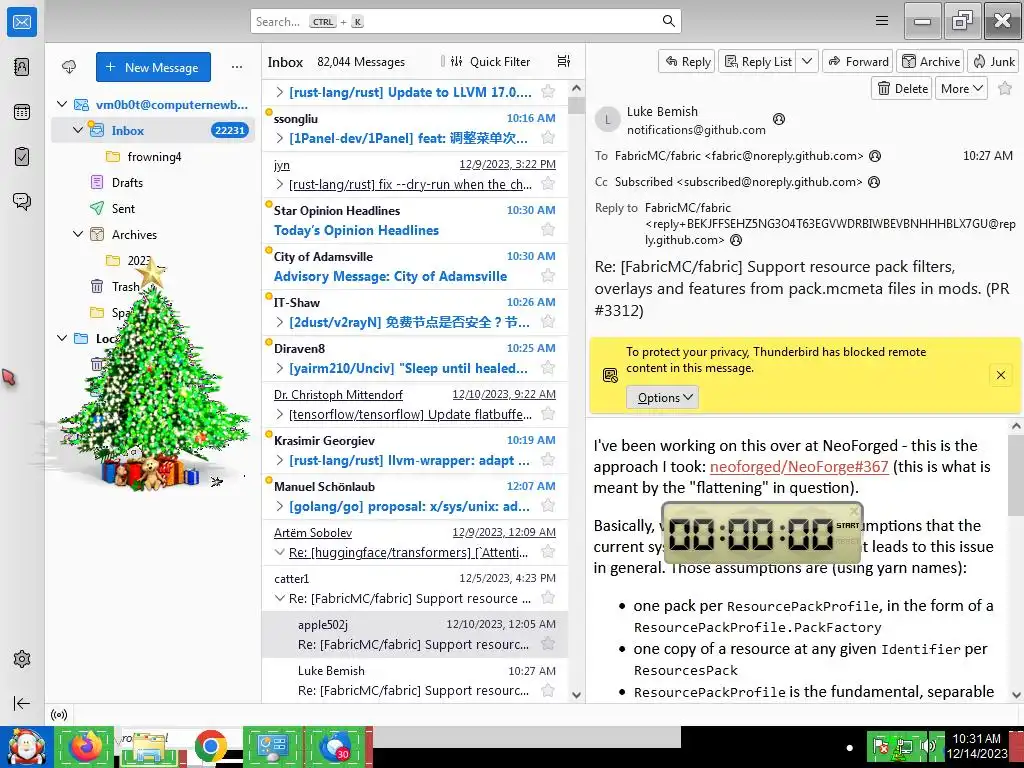The height and width of the screenshot is (768, 1024).
Task: Open the apple502j FabricMC reply
Action: click(x=415, y=634)
